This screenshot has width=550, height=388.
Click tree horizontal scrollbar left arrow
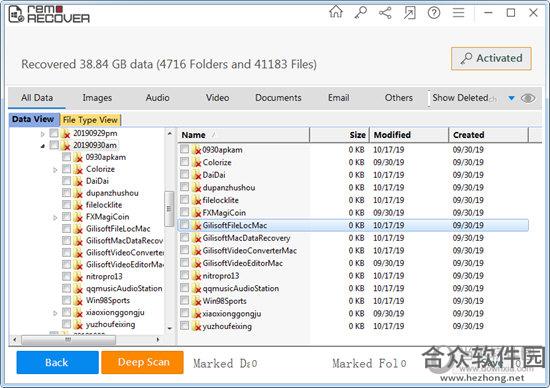click(x=14, y=340)
